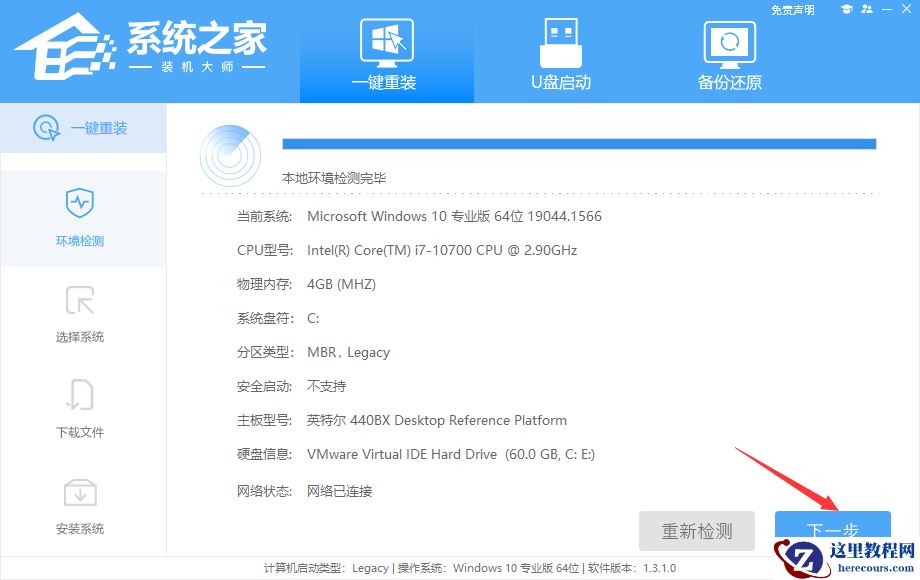The width and height of the screenshot is (920, 580).
Task: Open the 免责声明 disclaimer link
Action: tap(792, 9)
